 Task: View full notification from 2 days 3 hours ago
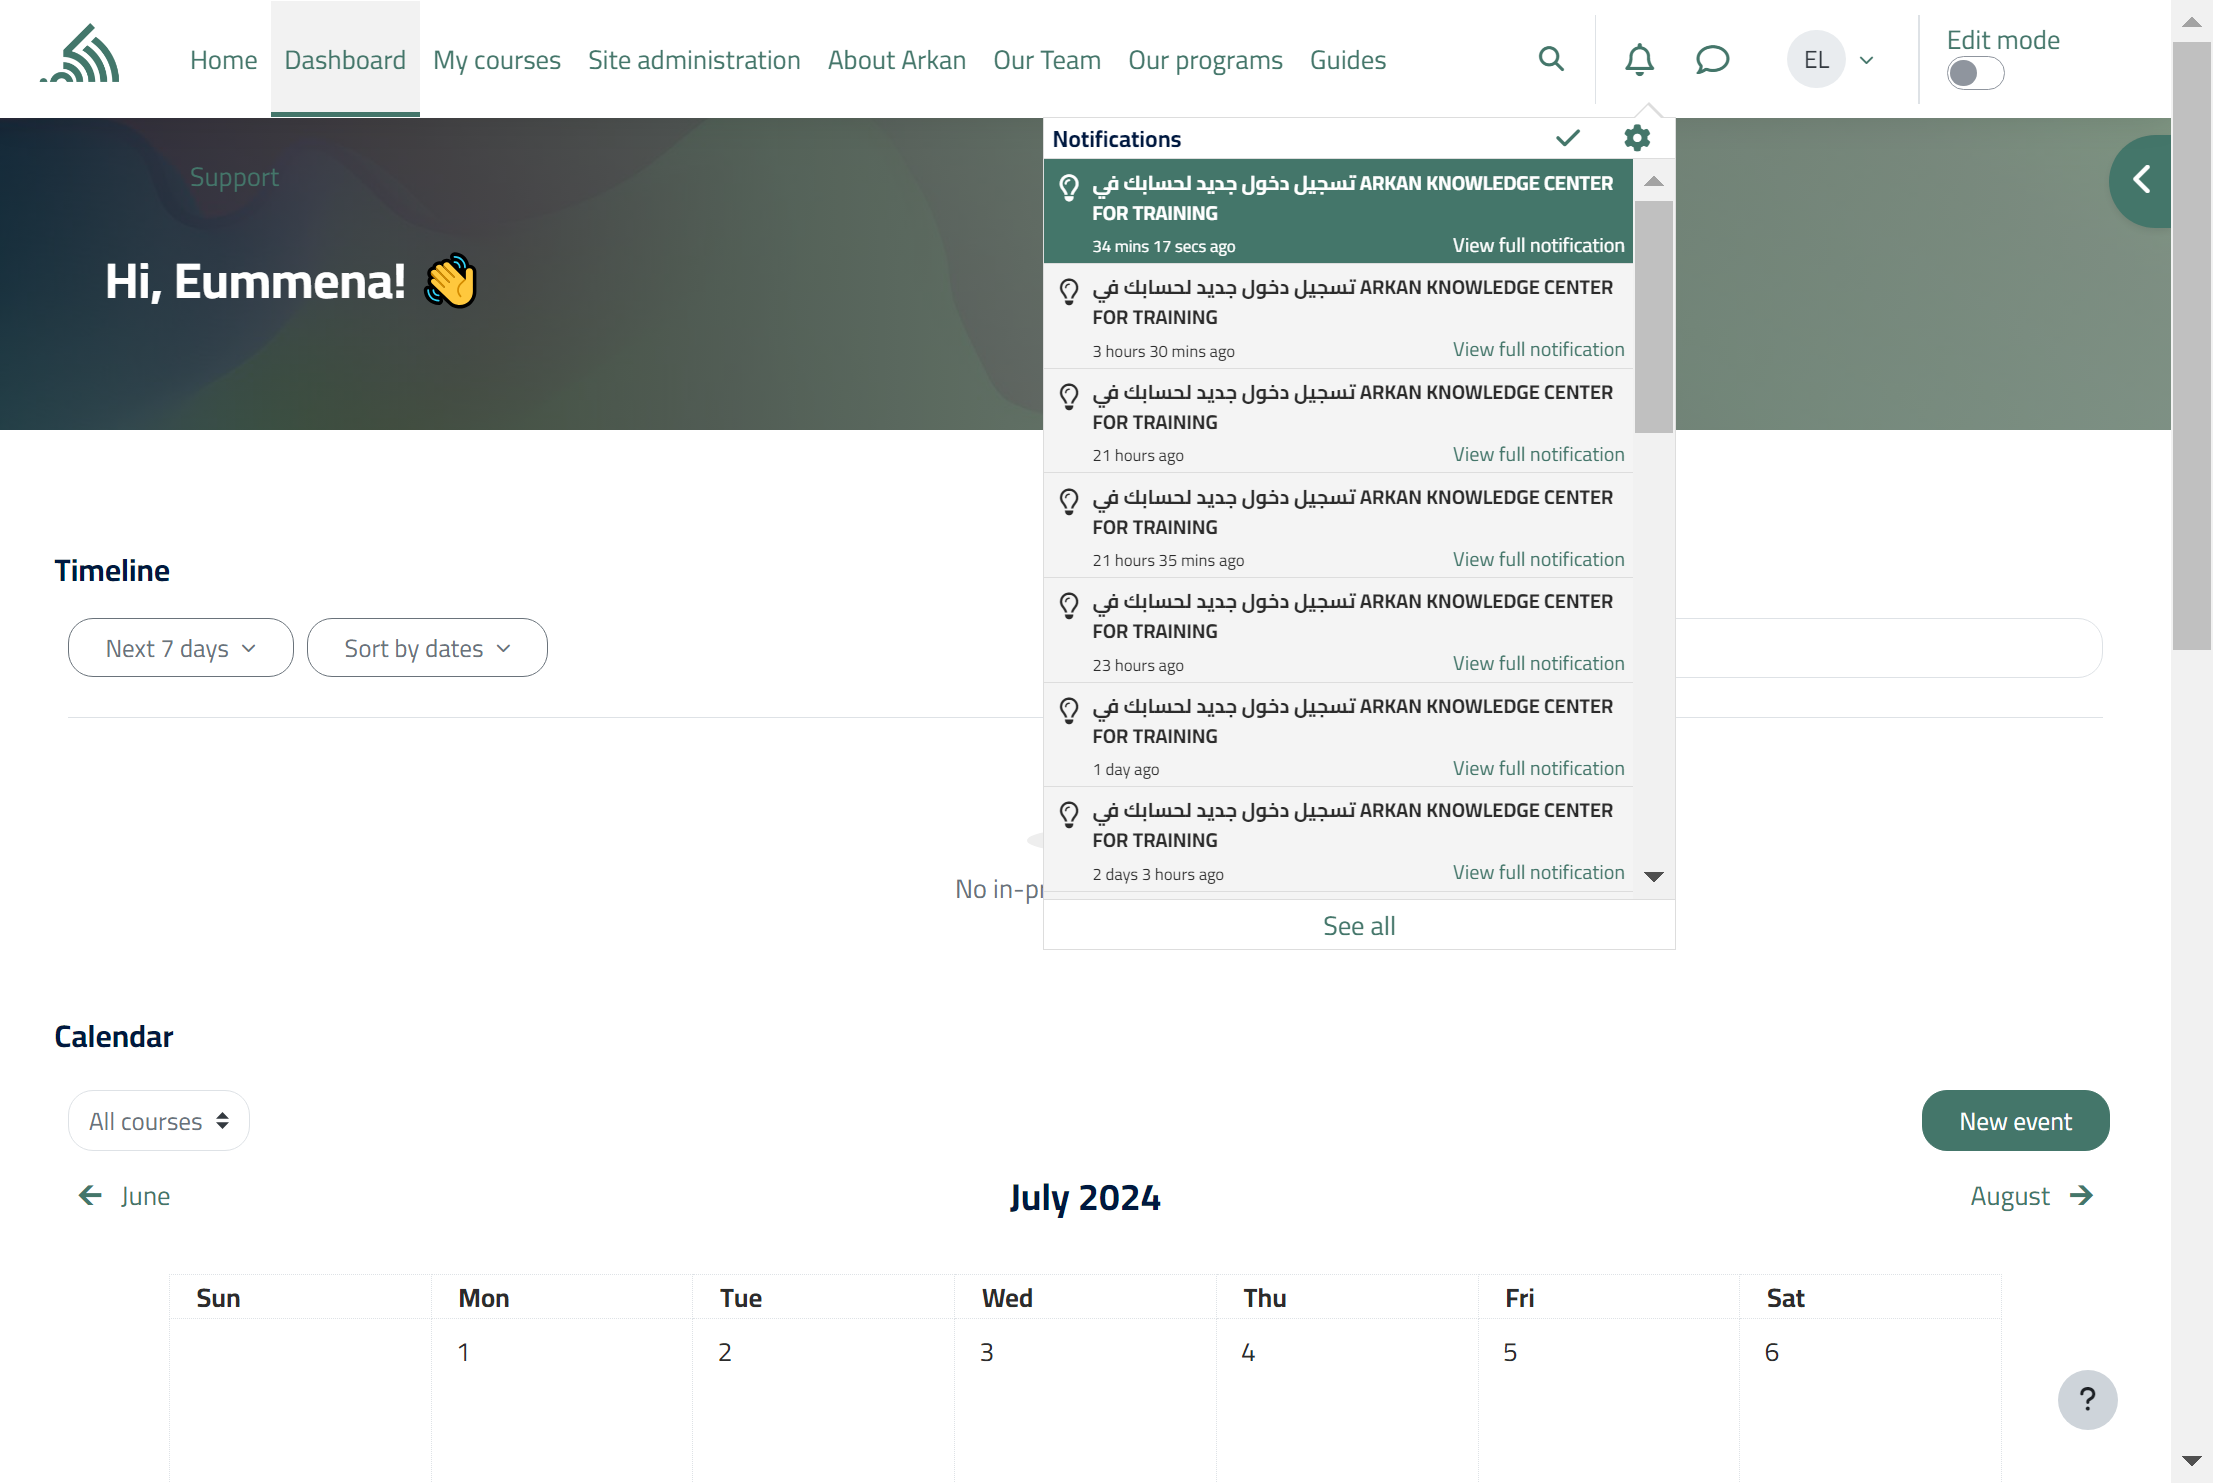[1538, 873]
